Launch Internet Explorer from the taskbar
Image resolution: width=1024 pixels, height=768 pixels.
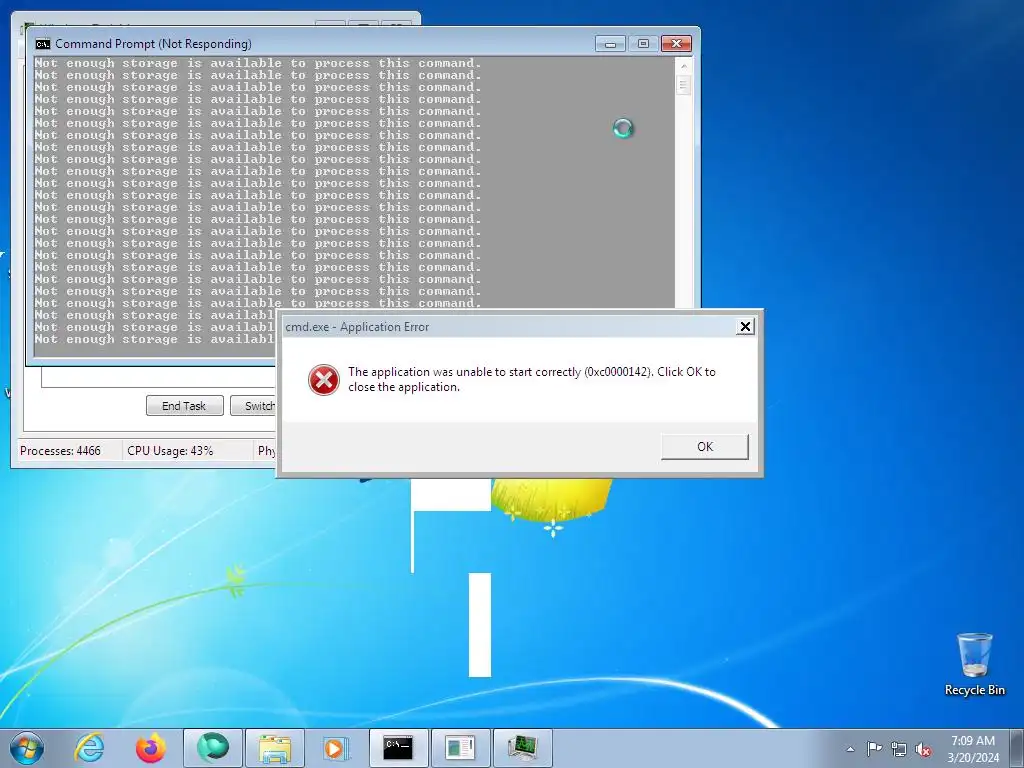(89, 748)
